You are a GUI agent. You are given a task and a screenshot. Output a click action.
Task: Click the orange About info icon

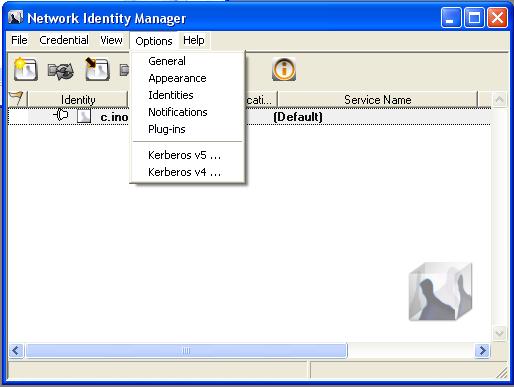click(284, 69)
